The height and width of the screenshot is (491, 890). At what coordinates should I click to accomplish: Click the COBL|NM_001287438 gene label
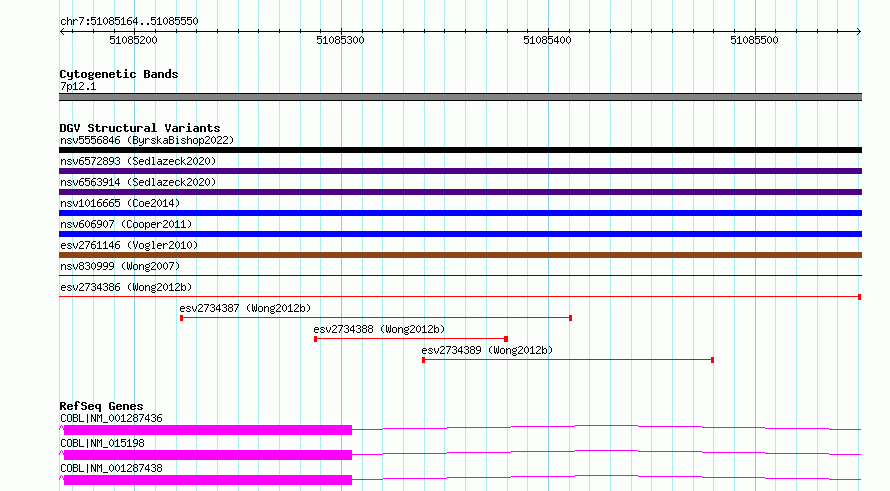[111, 468]
